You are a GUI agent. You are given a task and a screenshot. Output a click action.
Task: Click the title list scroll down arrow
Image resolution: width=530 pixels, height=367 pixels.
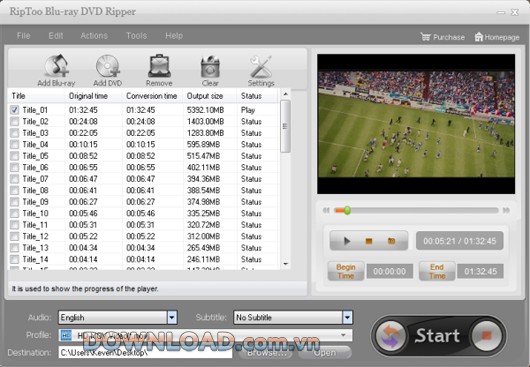click(285, 264)
